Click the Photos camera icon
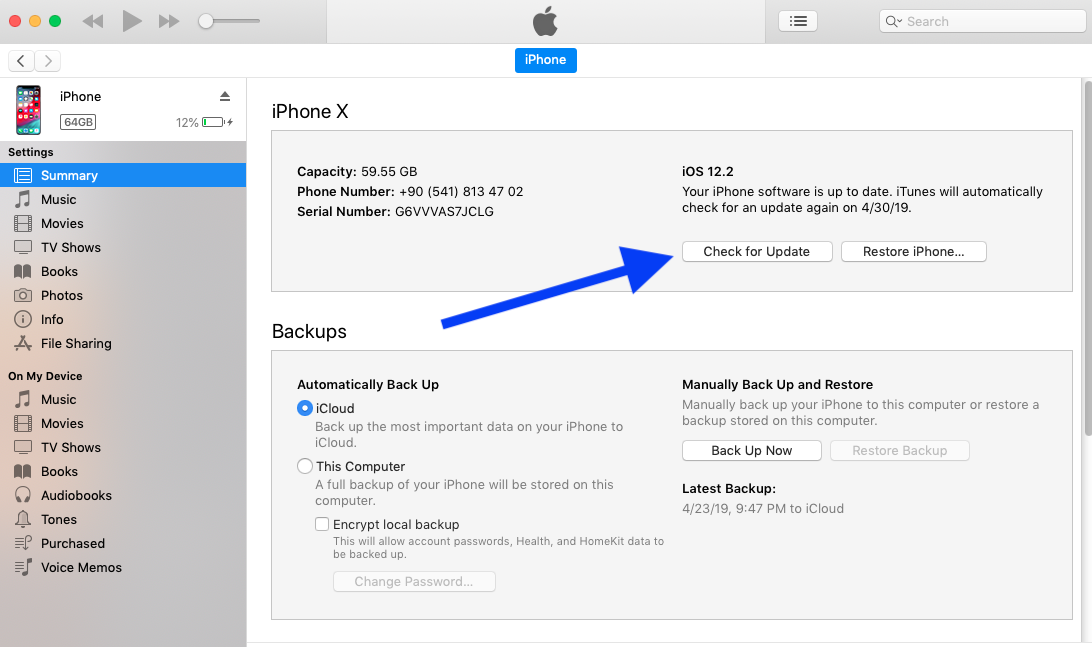Image resolution: width=1092 pixels, height=647 pixels. (x=23, y=295)
